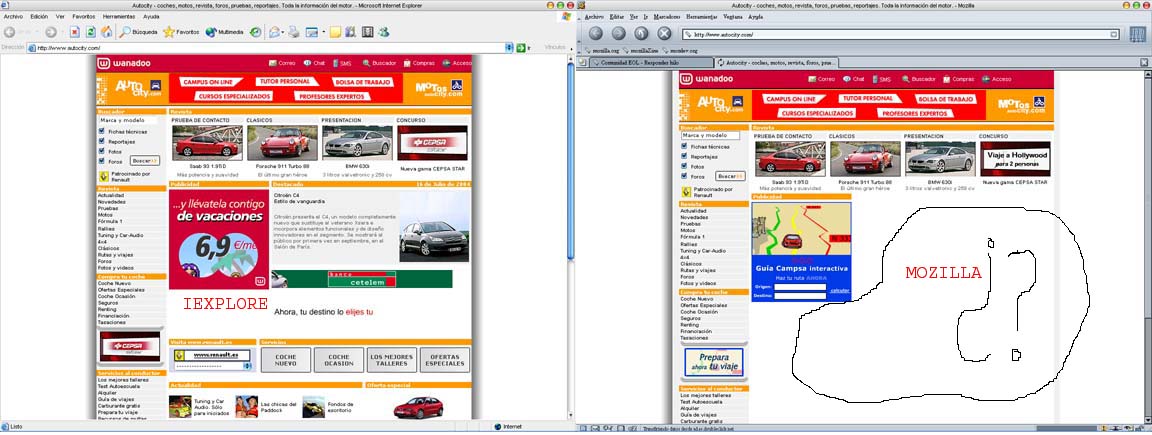Click the film strip icon in IE toolbar
This screenshot has width=1152, height=435.
pyautogui.click(x=367, y=32)
